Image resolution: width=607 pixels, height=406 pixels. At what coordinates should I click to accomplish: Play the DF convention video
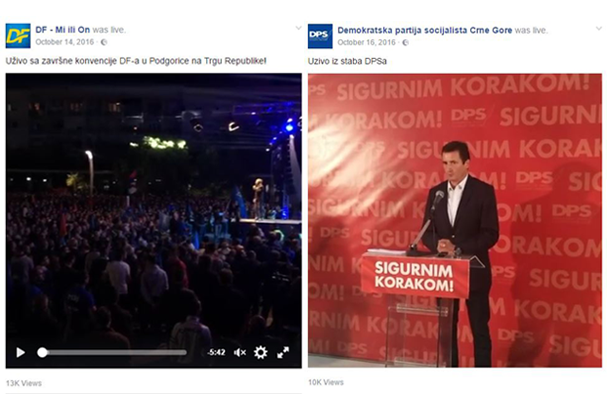point(21,353)
